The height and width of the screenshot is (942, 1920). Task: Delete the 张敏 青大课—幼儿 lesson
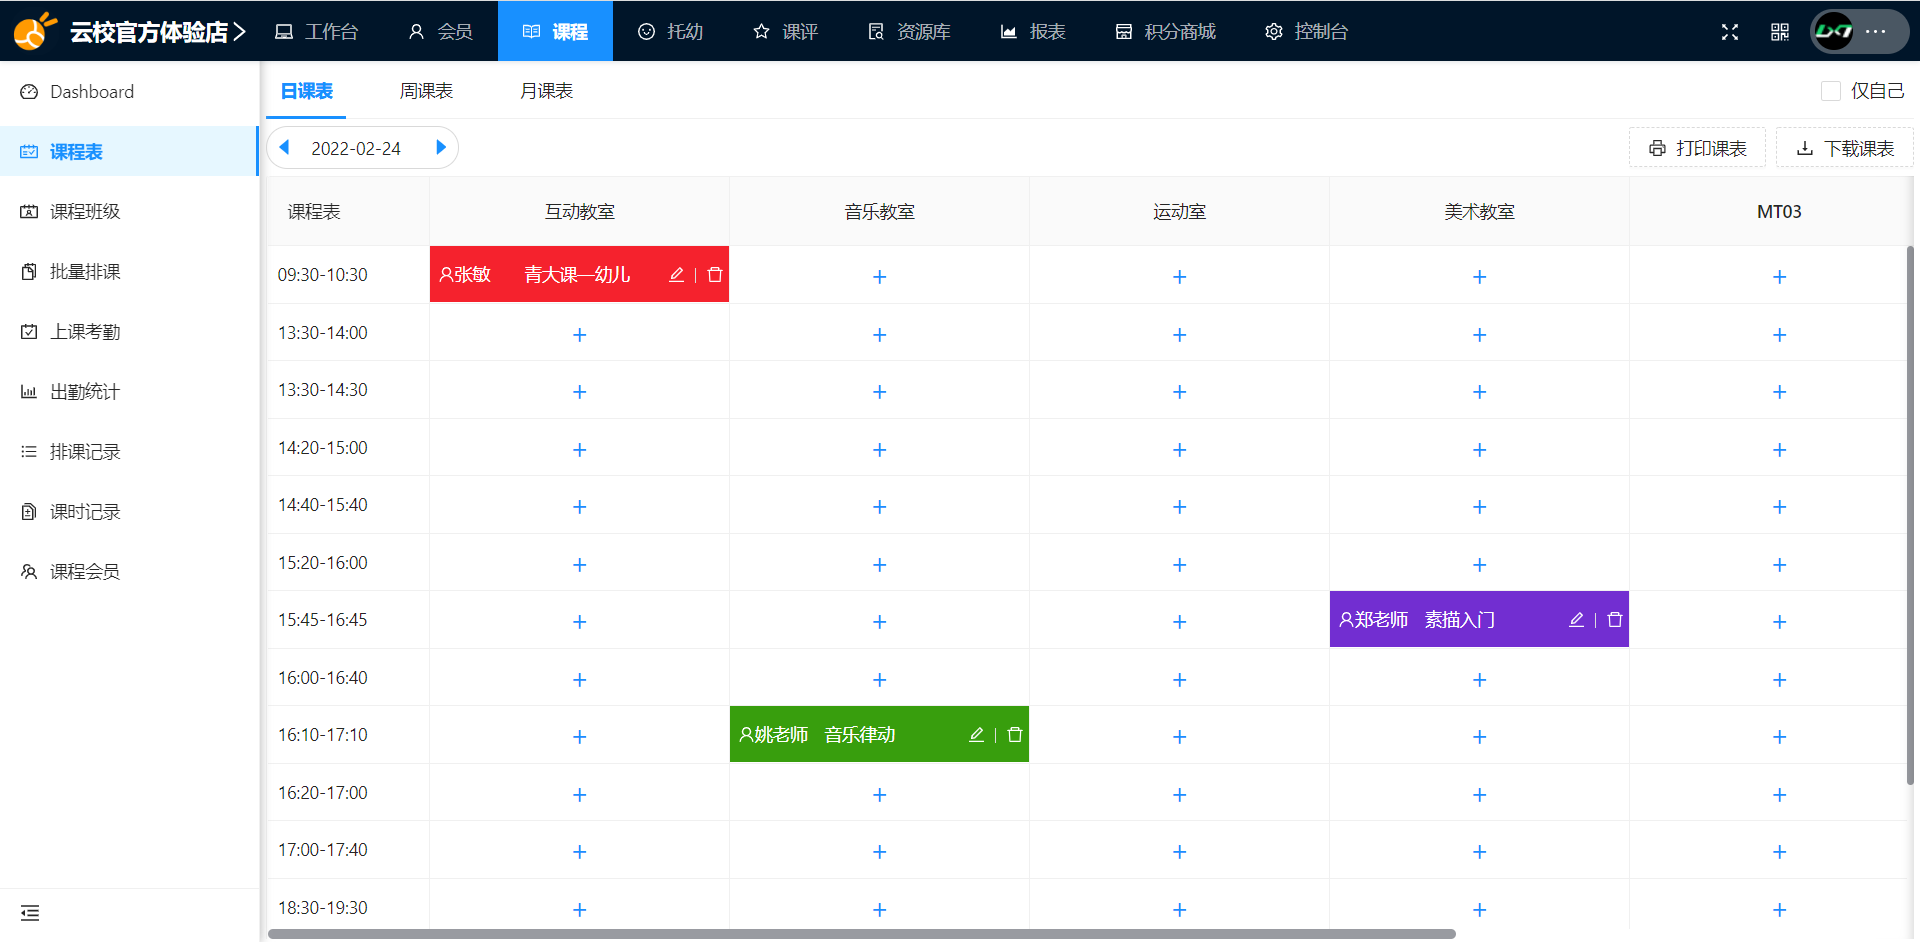click(x=715, y=274)
